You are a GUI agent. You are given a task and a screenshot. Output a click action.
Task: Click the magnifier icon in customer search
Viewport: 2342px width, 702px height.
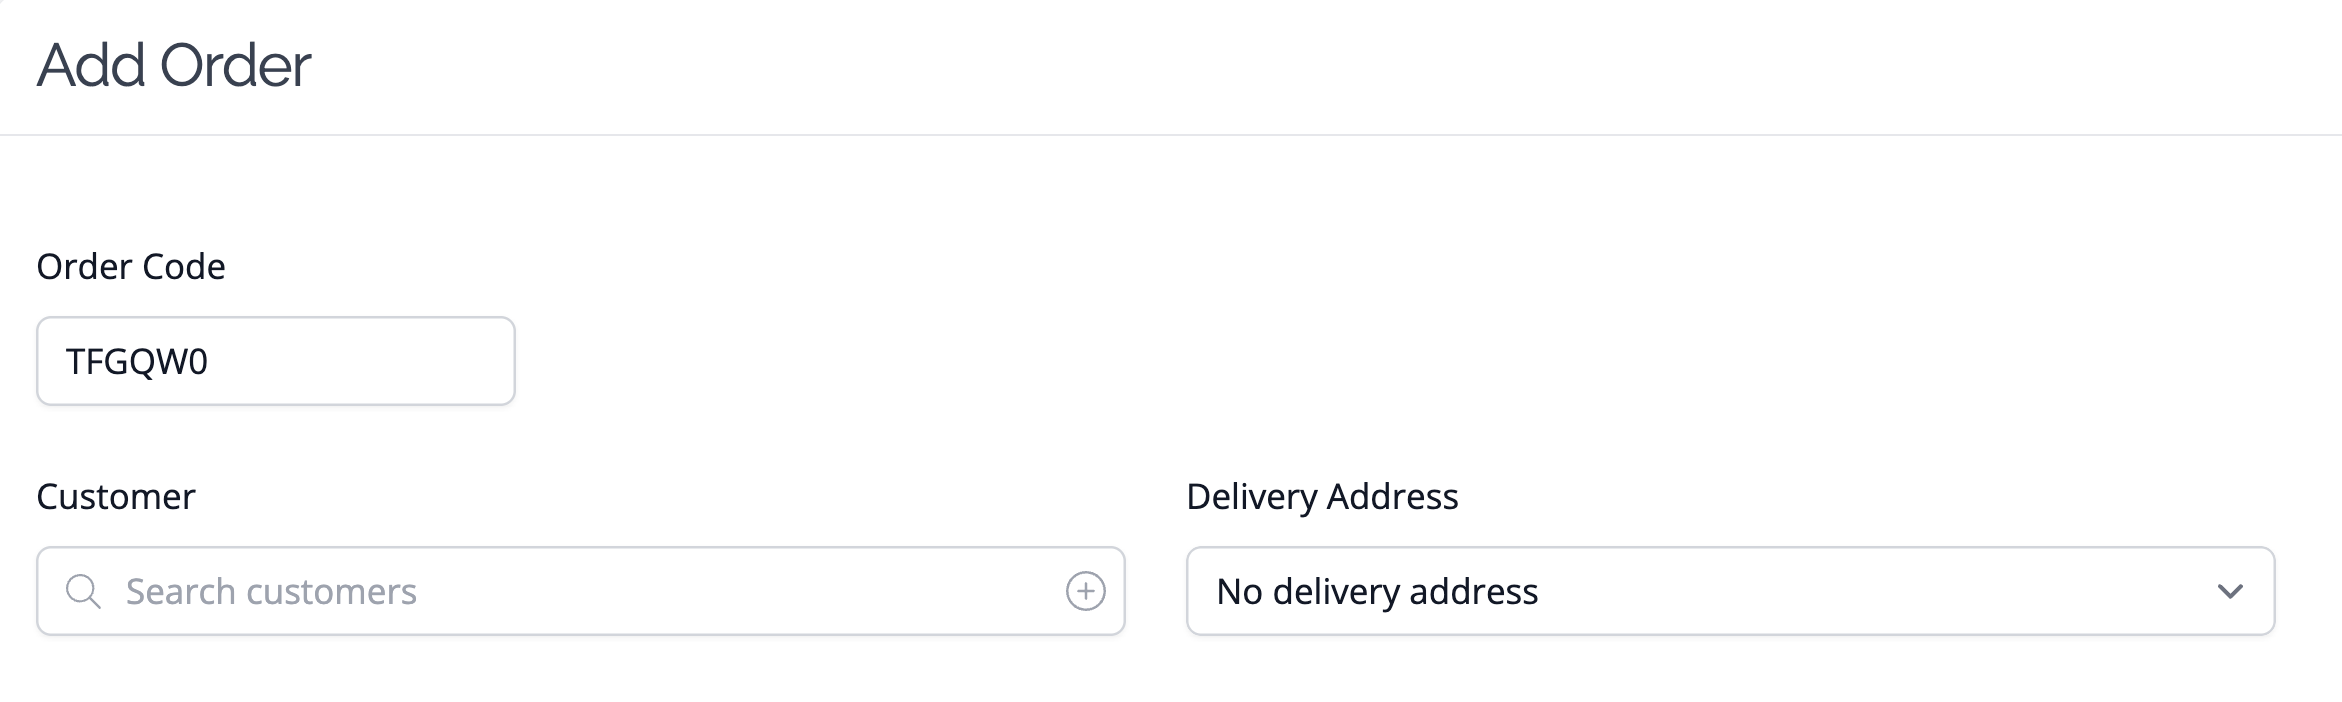click(x=83, y=591)
